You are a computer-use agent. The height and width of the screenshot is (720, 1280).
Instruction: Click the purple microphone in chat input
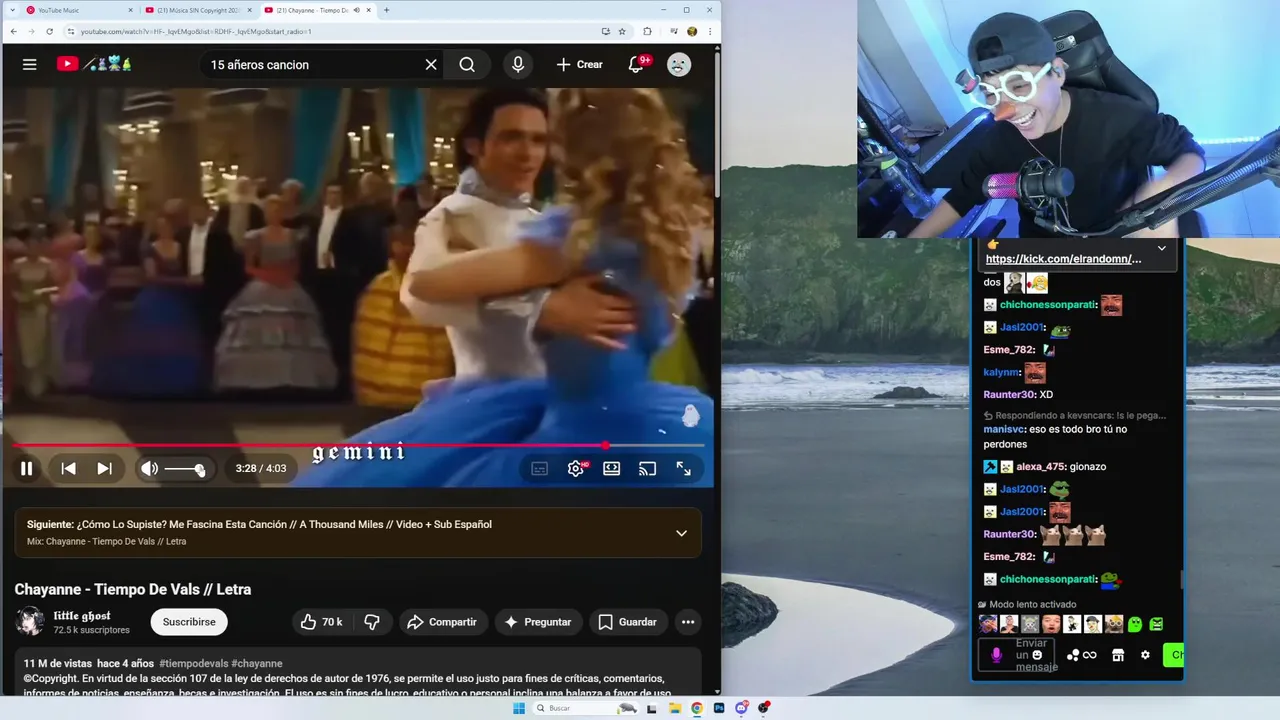[x=996, y=655]
